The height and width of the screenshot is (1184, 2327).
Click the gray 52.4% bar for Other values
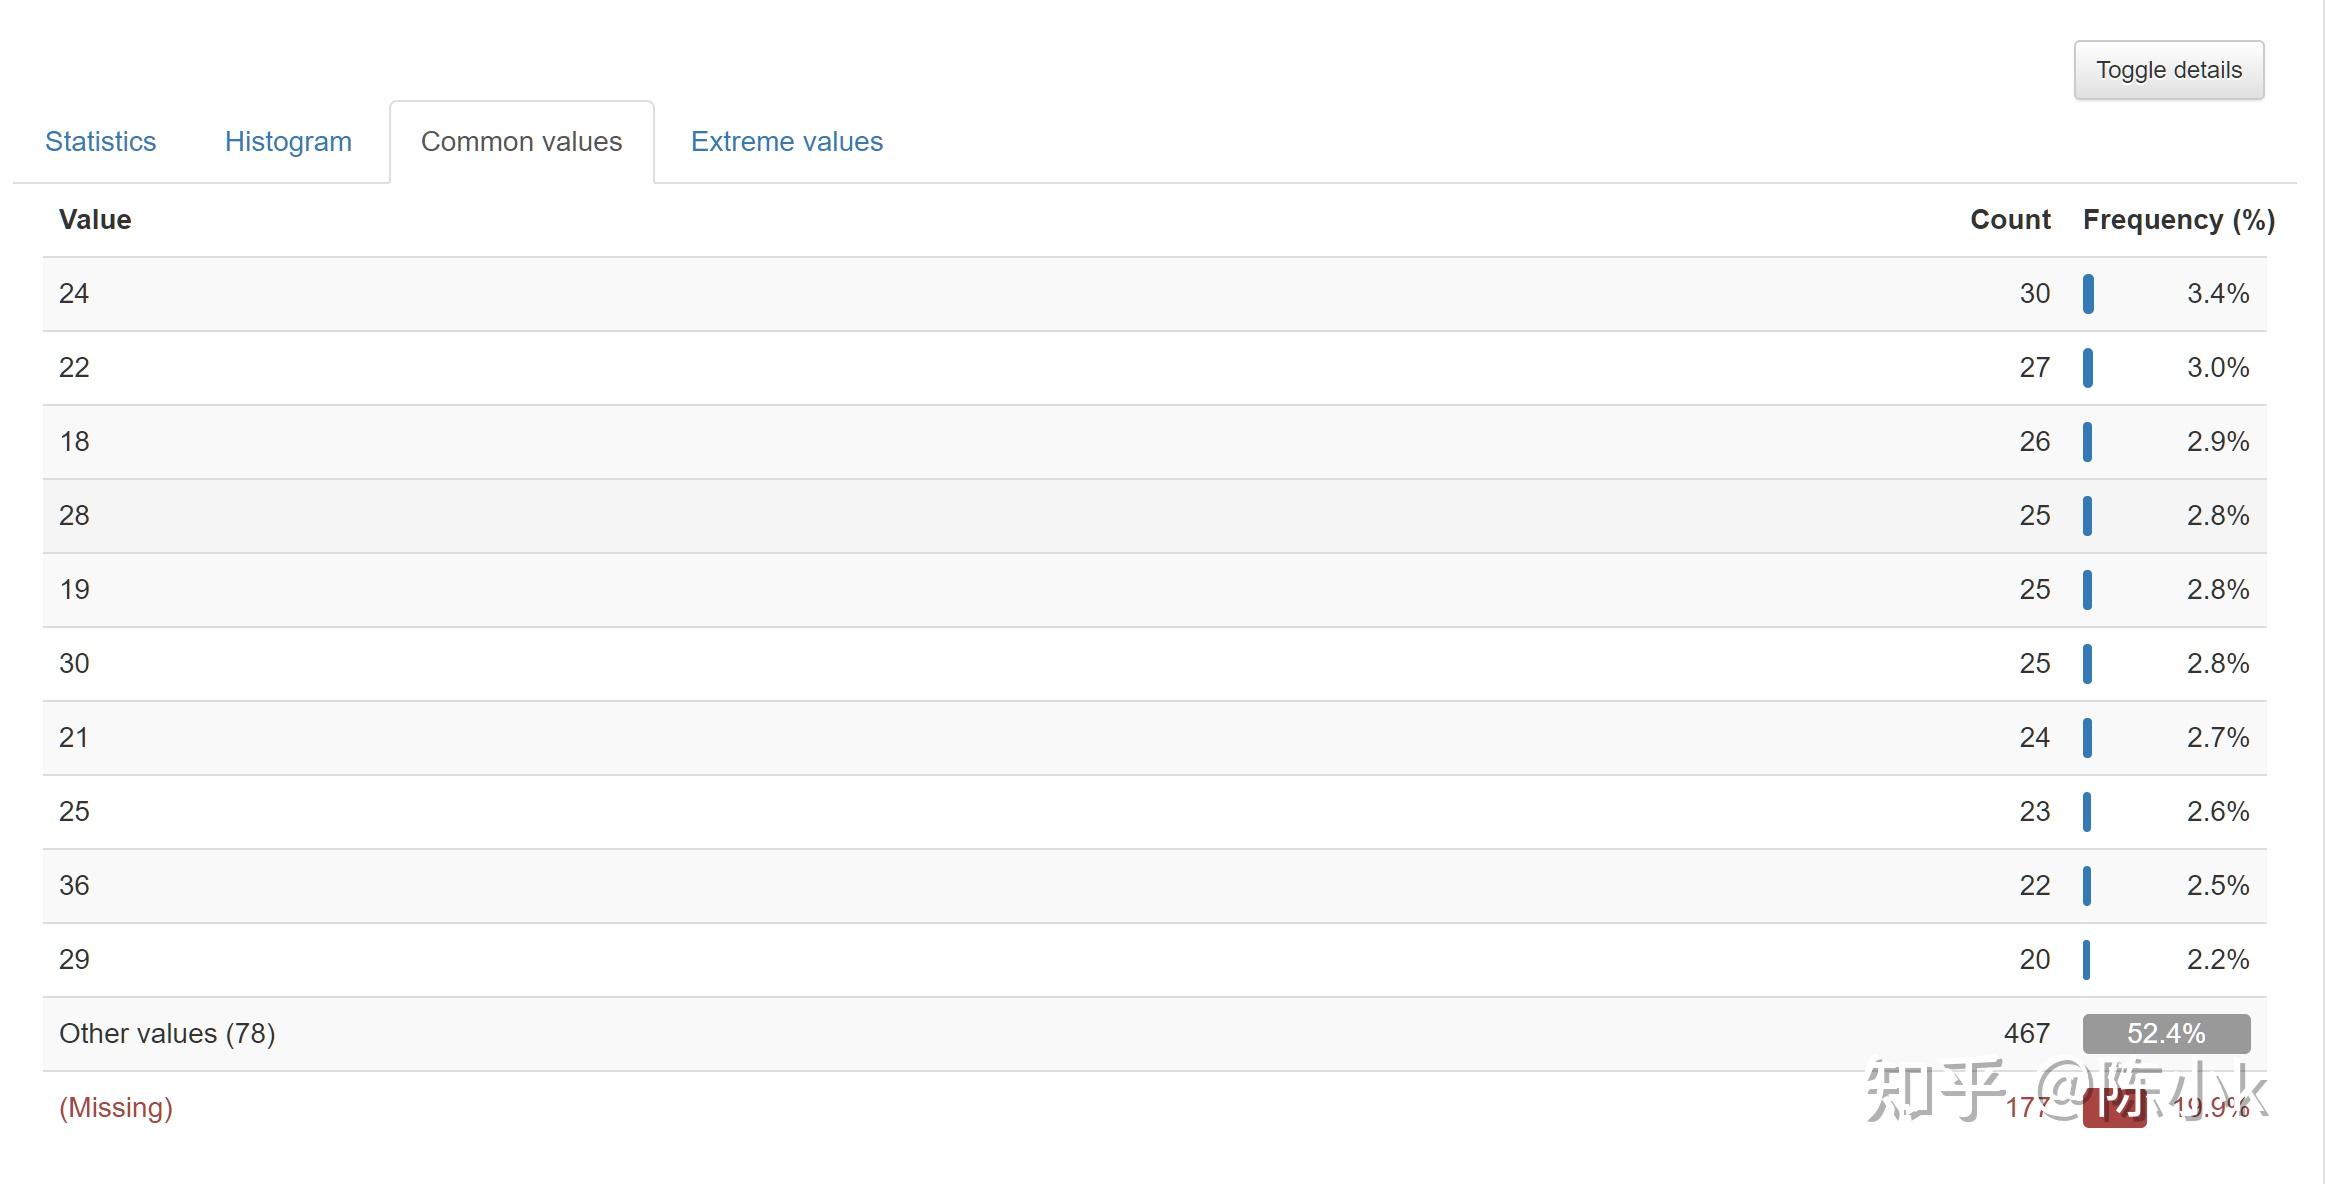pyautogui.click(x=2166, y=1033)
